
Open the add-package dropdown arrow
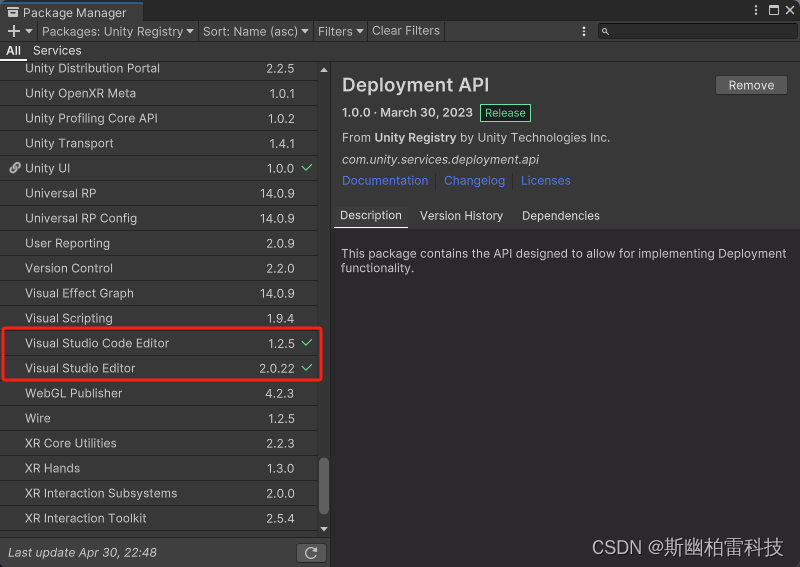tap(29, 32)
